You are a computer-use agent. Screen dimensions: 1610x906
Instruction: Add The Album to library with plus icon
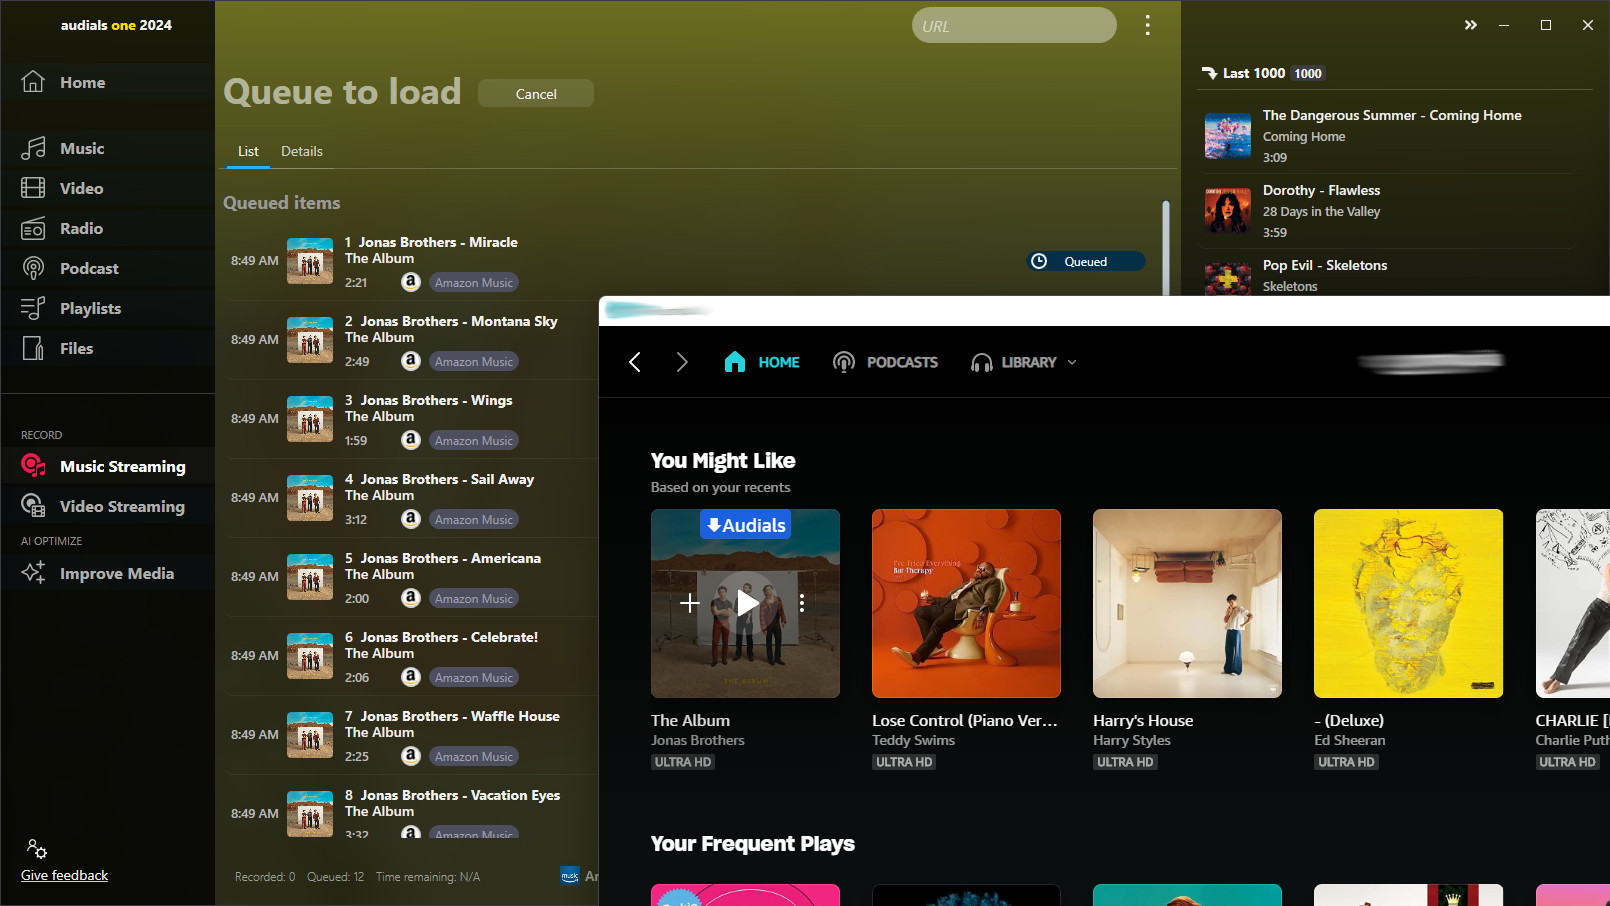click(690, 602)
